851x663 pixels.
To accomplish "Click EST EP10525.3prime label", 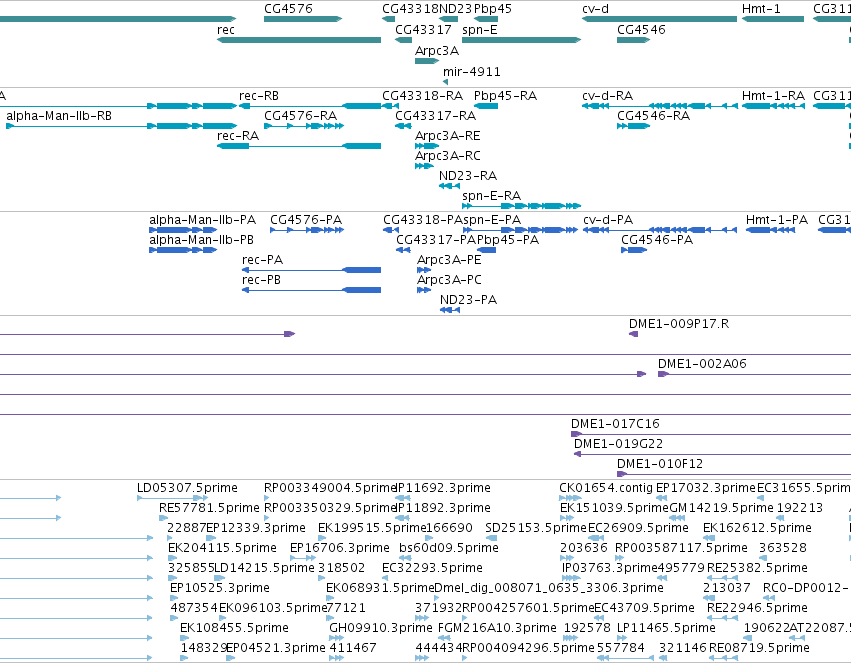I will pyautogui.click(x=220, y=588).
